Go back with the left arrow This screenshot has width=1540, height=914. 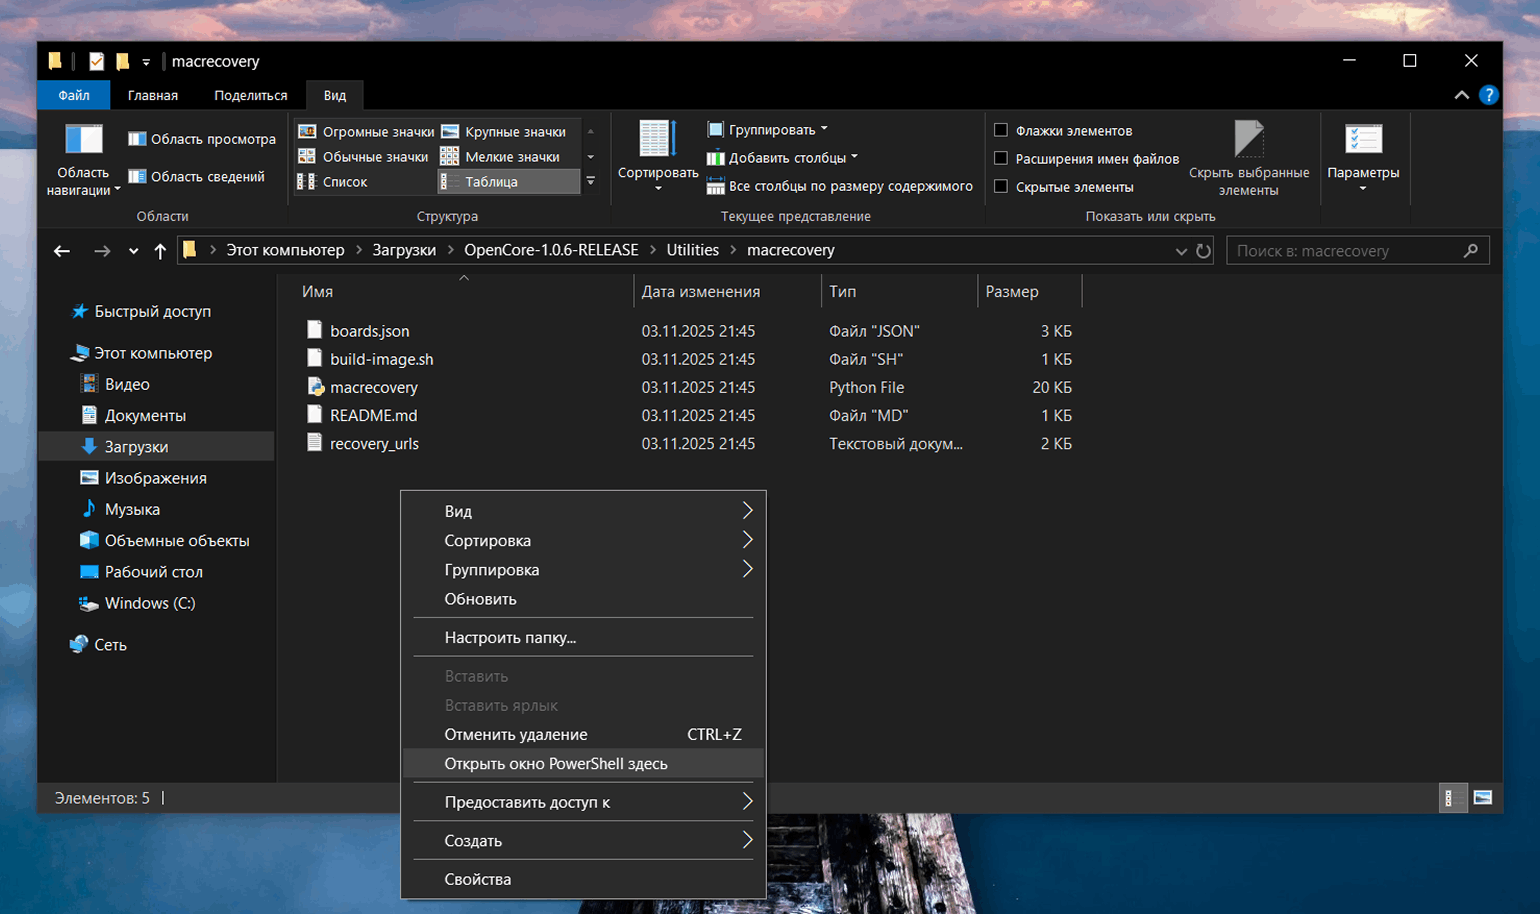pos(62,251)
